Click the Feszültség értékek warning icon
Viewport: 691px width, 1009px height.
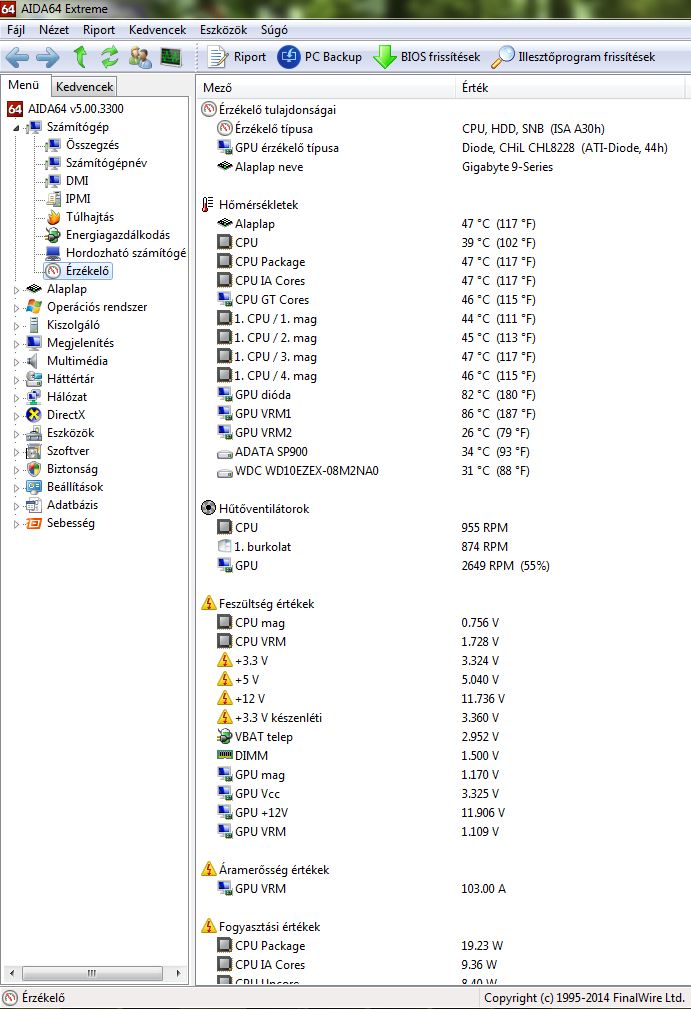(208, 604)
